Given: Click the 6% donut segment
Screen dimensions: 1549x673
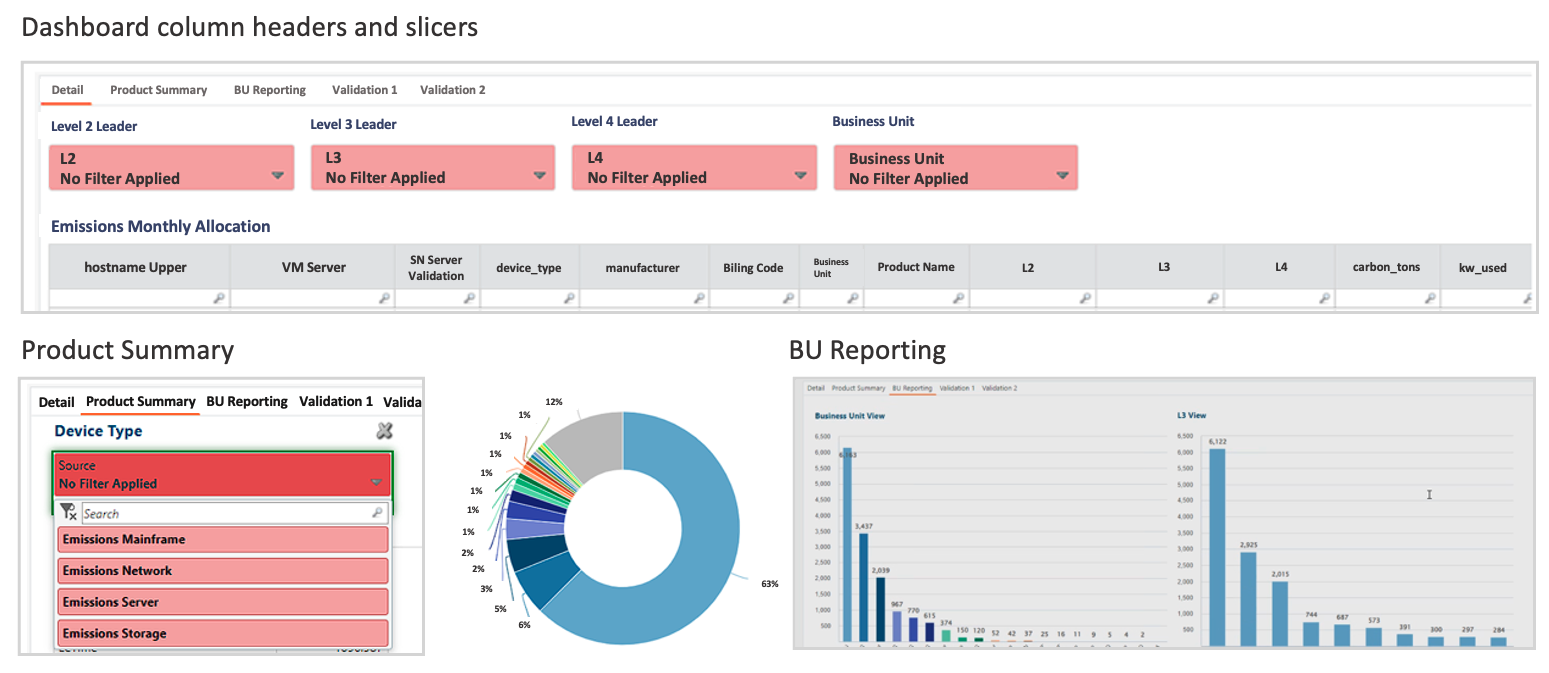Looking at the screenshot, I should click(548, 583).
